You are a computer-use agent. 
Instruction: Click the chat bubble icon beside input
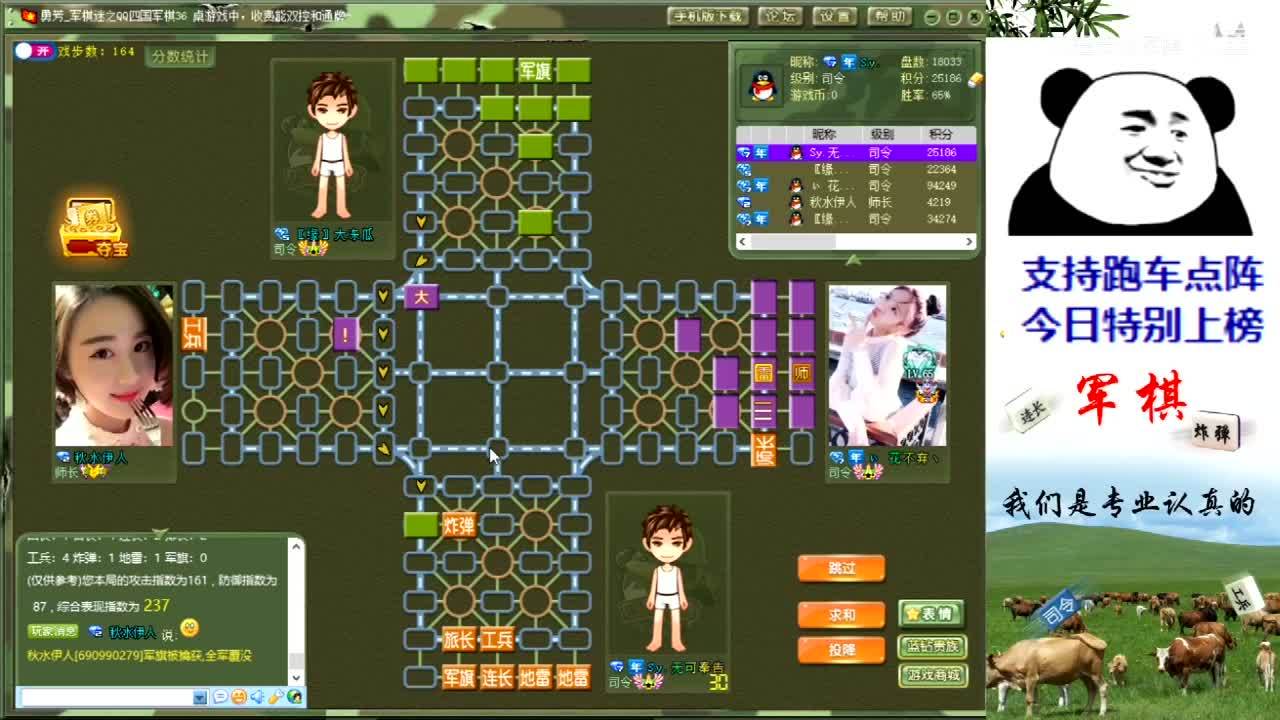220,697
